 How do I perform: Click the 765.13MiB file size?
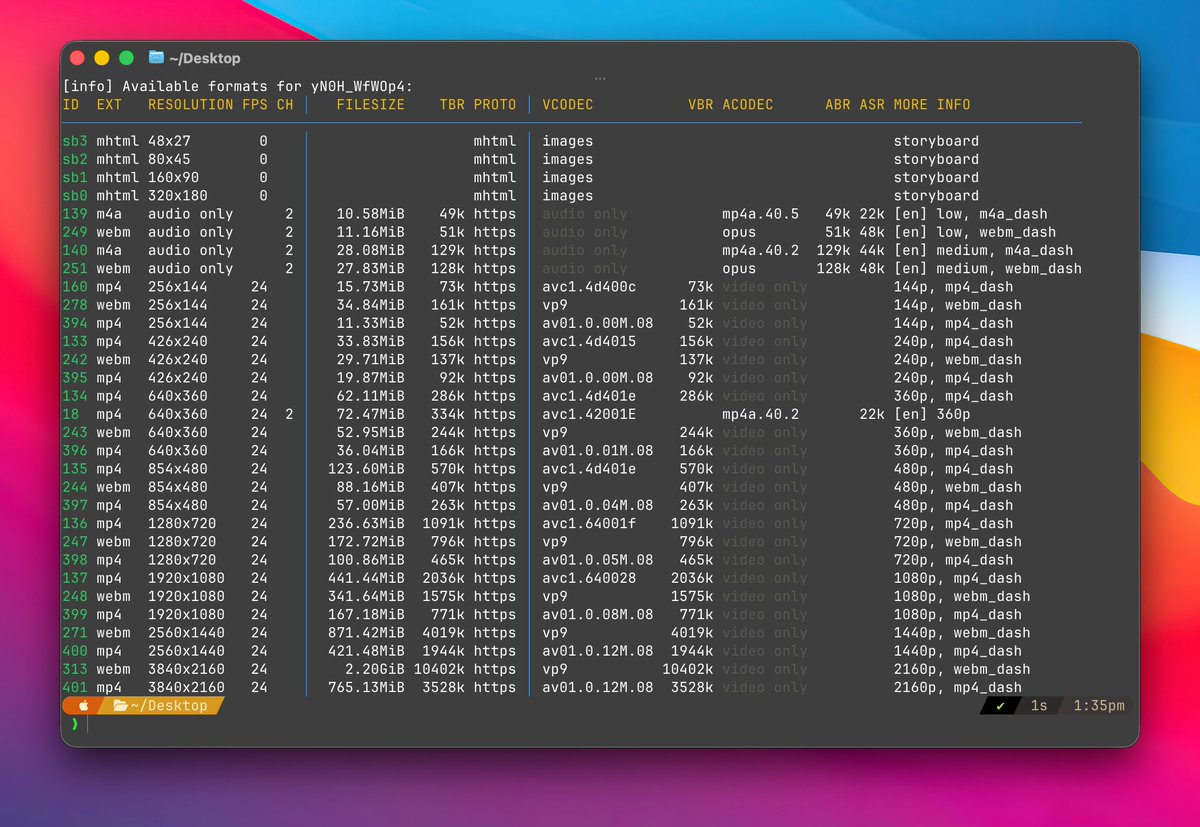[x=366, y=688]
